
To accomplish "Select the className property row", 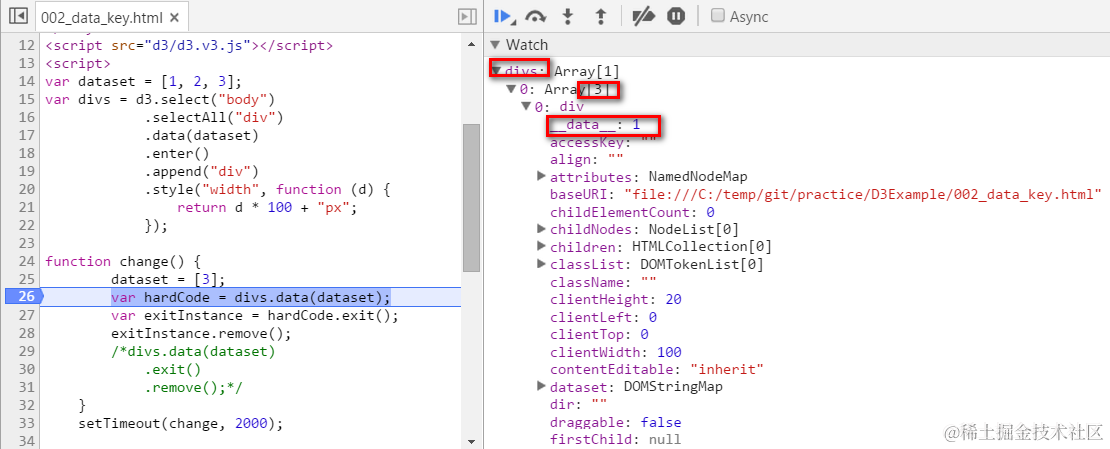I will click(x=602, y=281).
